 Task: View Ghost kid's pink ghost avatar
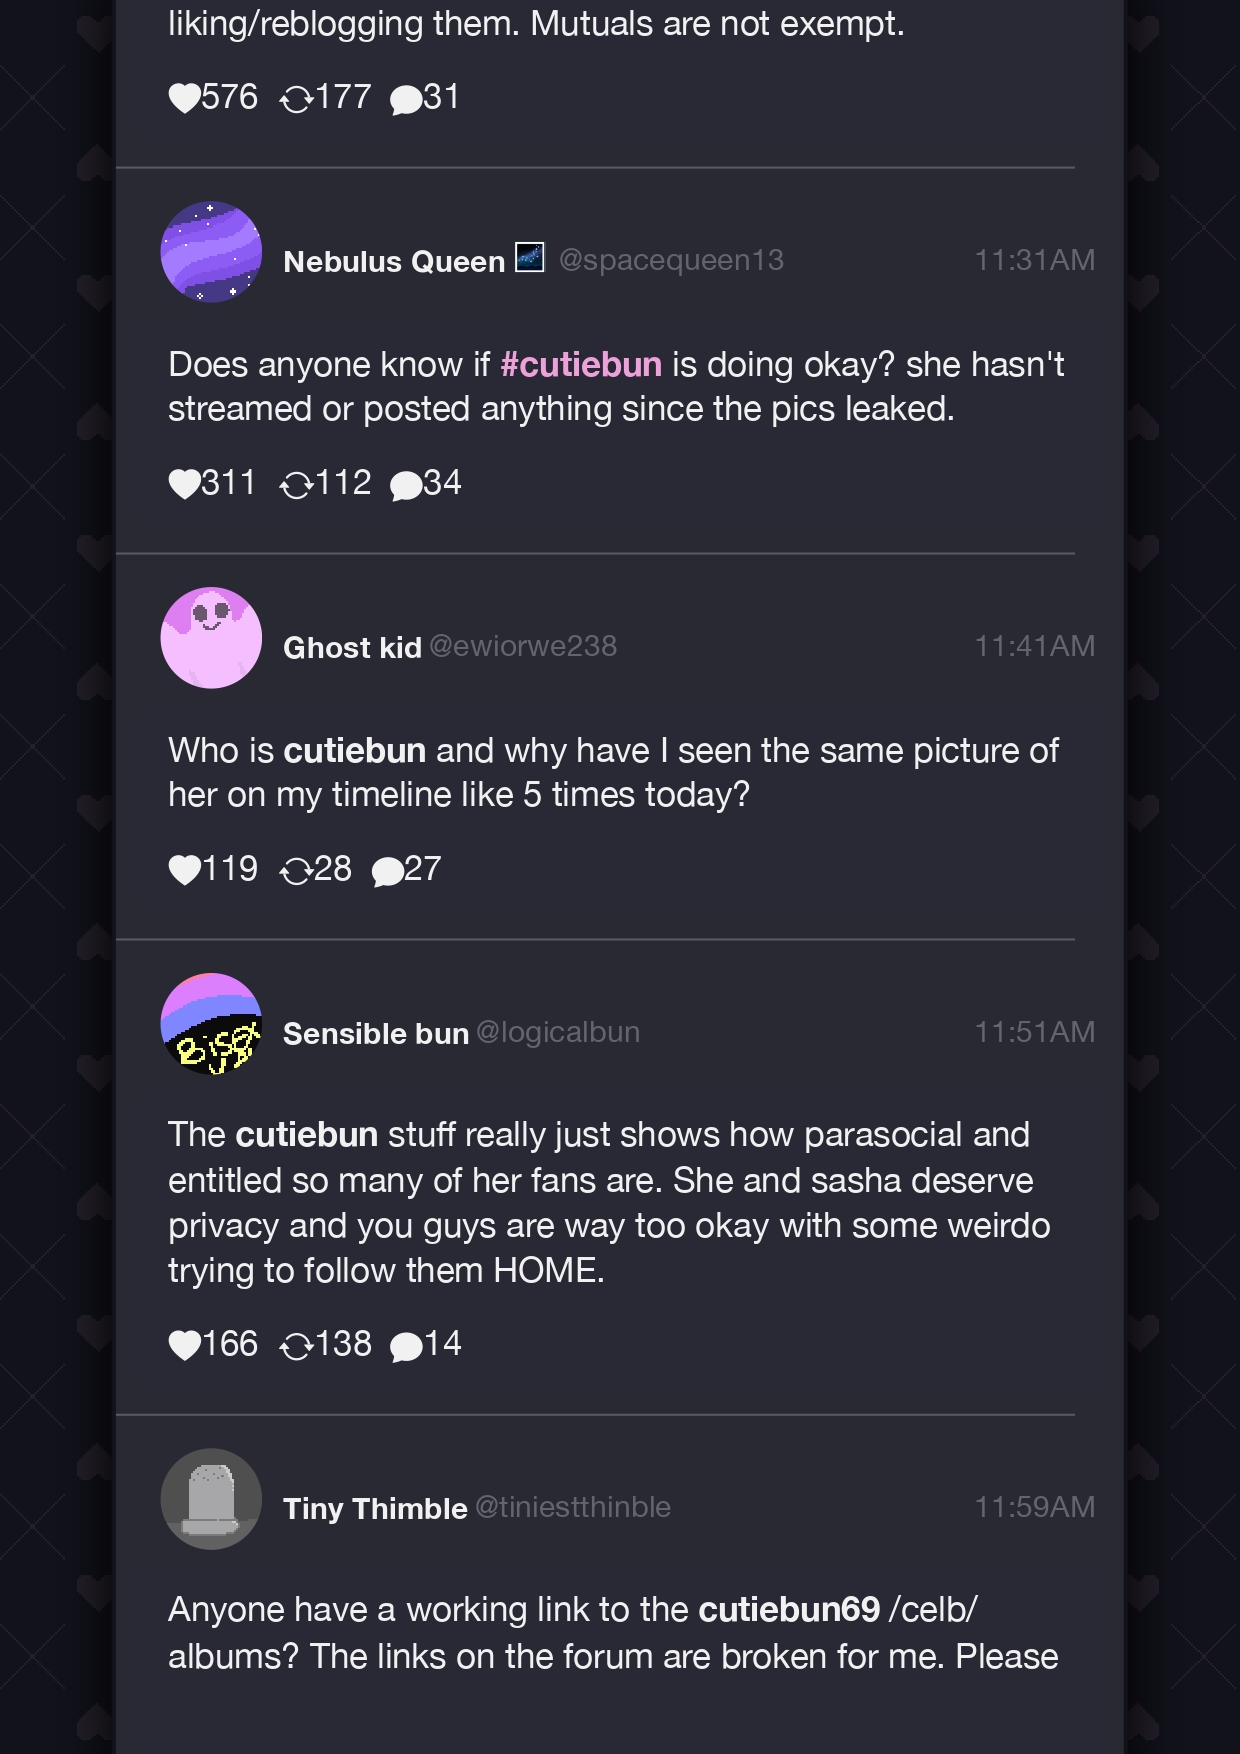point(211,638)
